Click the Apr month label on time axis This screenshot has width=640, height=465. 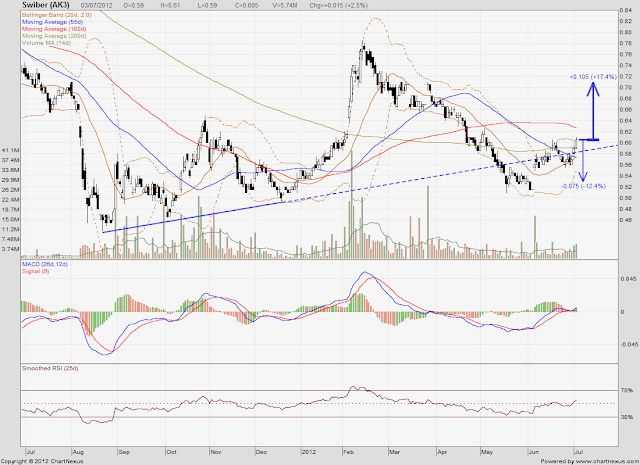pyautogui.click(x=442, y=452)
